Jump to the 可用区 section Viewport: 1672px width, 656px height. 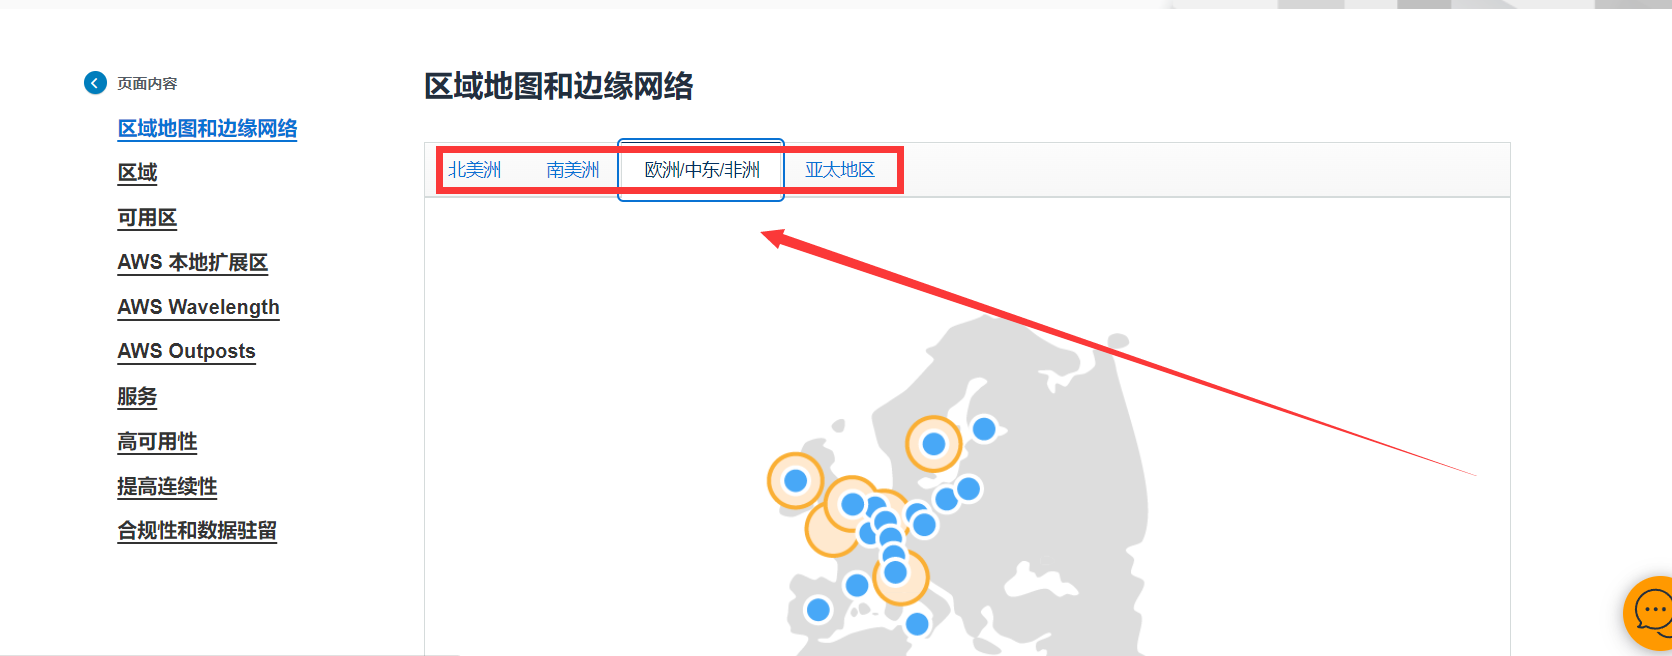pyautogui.click(x=147, y=218)
